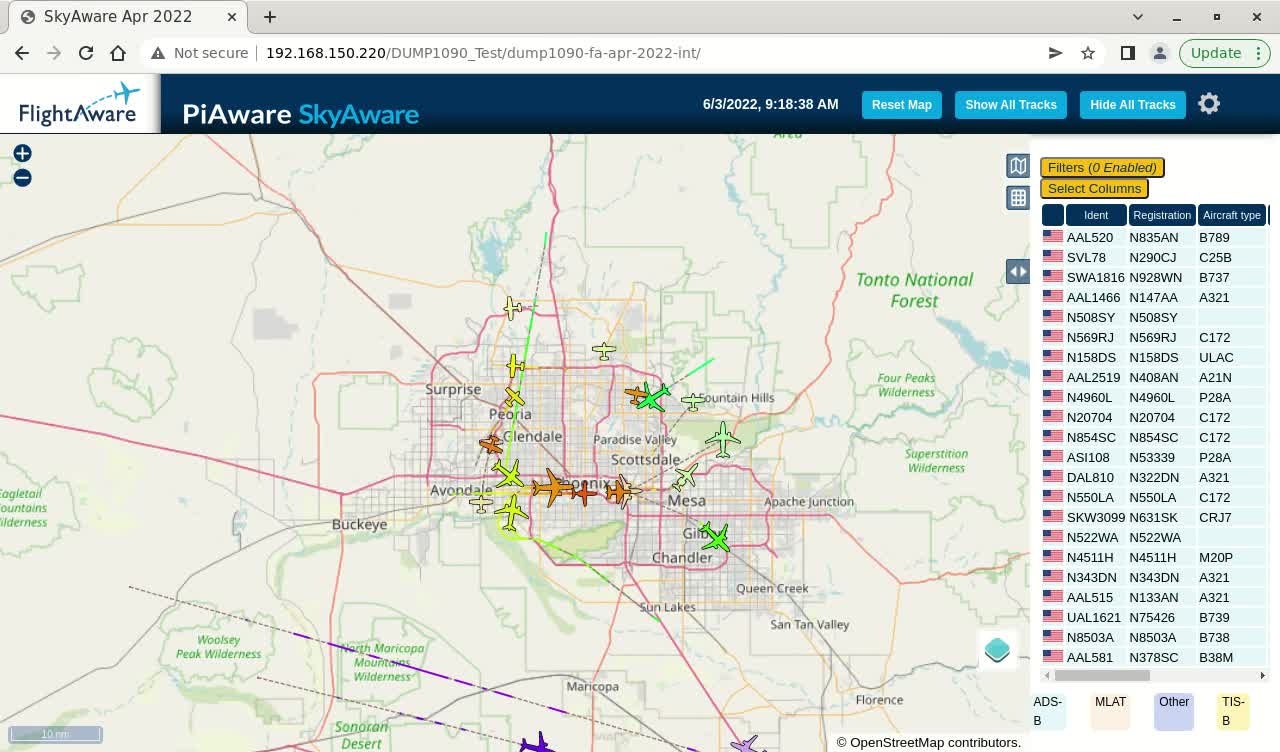This screenshot has height=752, width=1280.
Task: Select N4511H M20P row
Action: coord(1154,557)
